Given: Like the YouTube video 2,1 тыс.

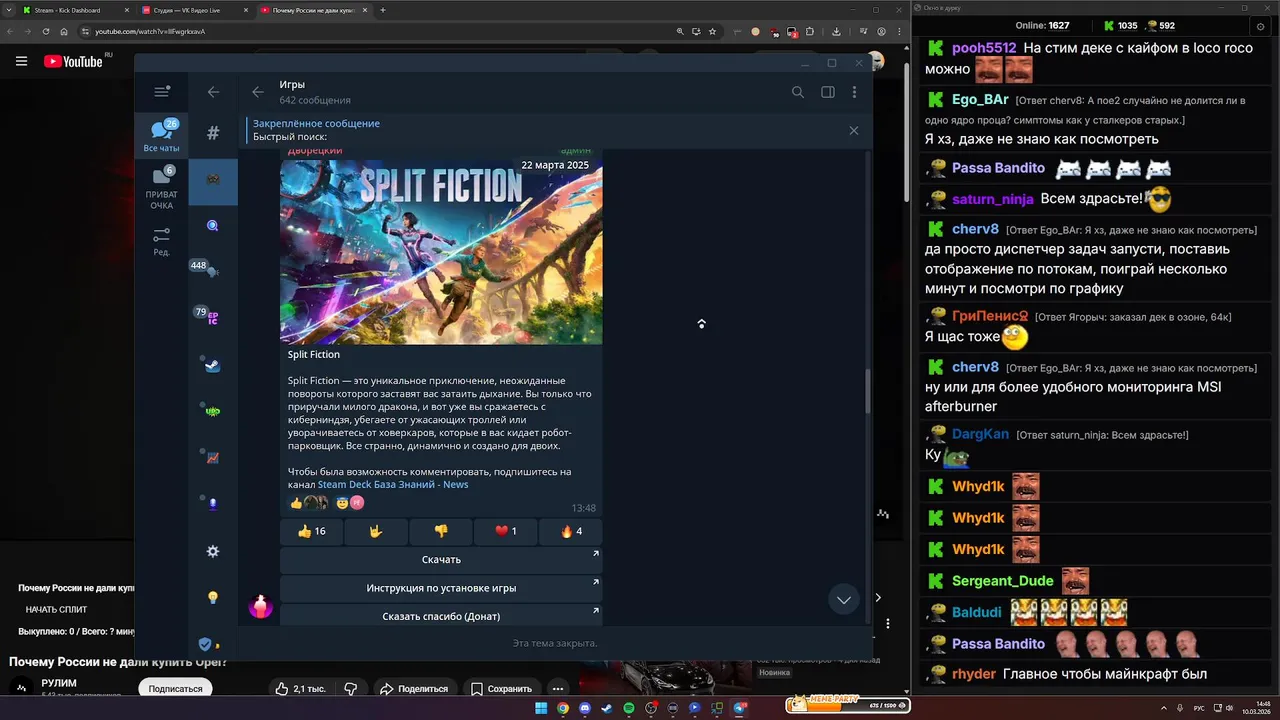Looking at the screenshot, I should click(301, 689).
